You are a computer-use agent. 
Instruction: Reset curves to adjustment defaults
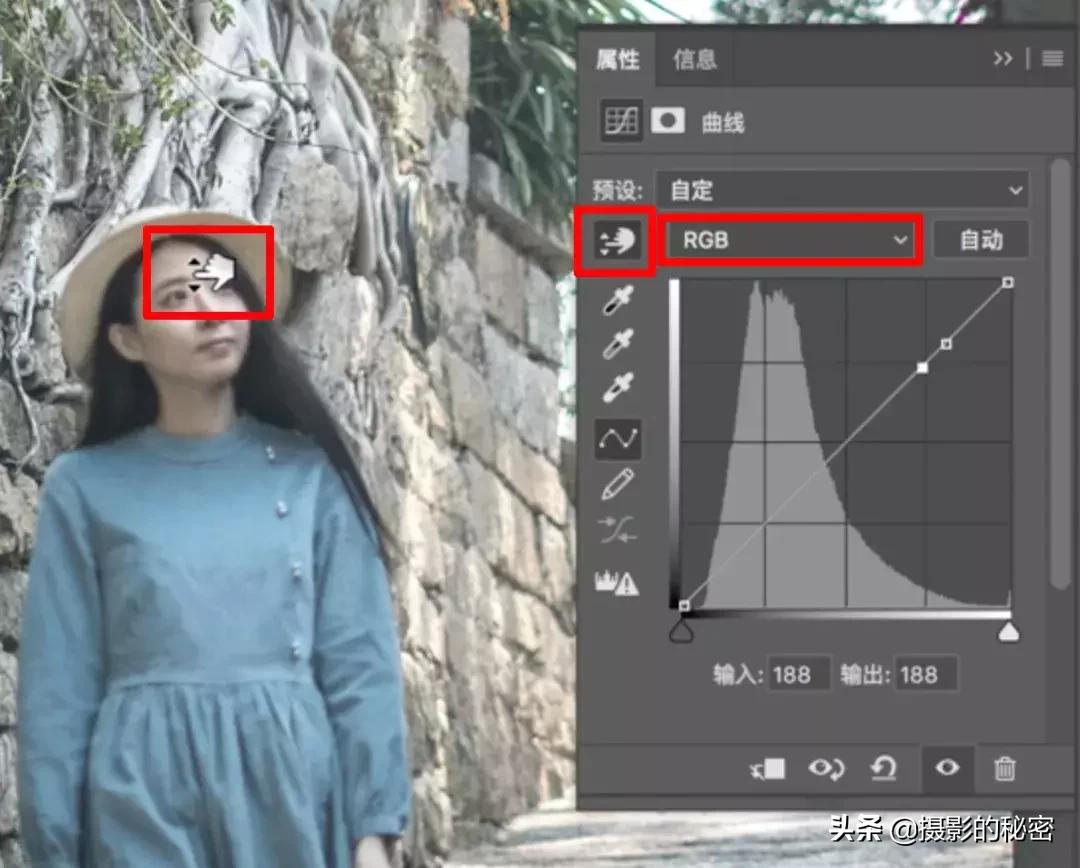pos(884,768)
